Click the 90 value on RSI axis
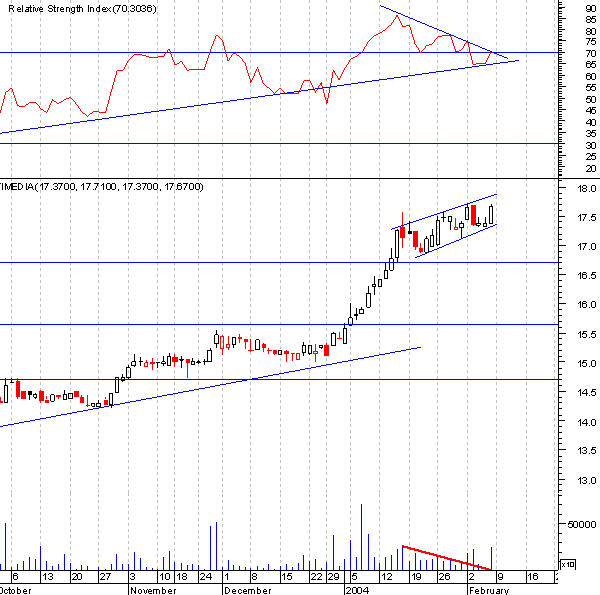This screenshot has height=595, width=600. [591, 8]
